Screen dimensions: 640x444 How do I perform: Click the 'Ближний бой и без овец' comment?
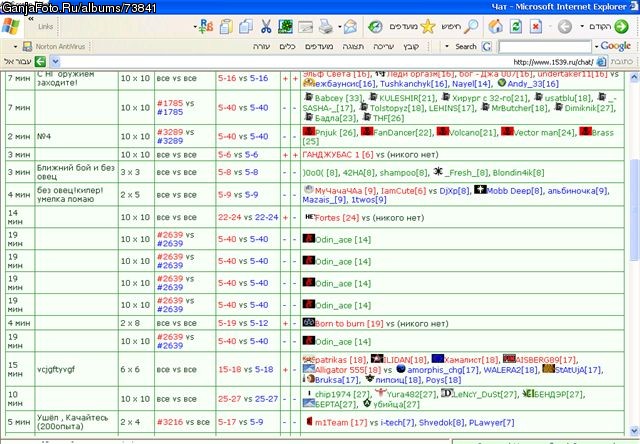point(76,172)
